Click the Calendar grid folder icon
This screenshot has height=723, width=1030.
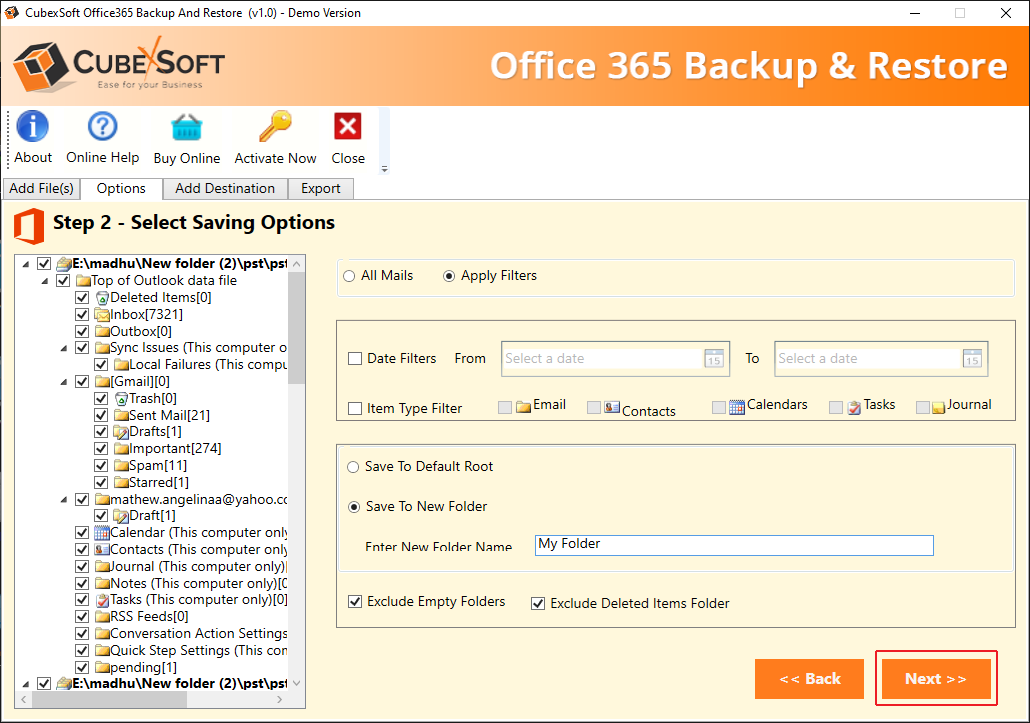pos(102,533)
